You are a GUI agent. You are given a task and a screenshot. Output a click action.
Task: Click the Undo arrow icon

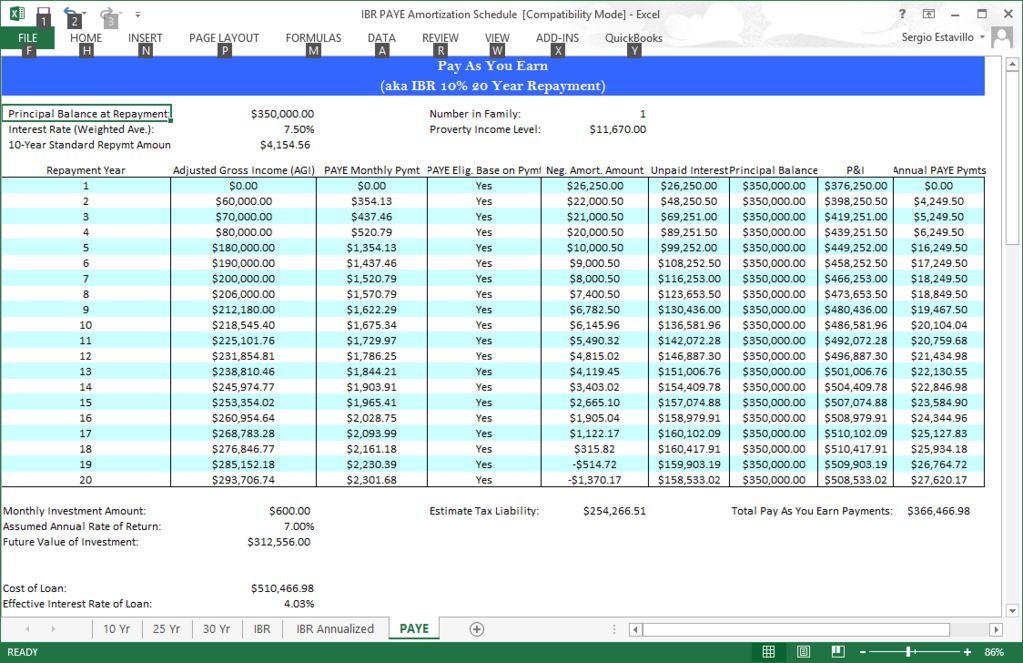tap(71, 15)
